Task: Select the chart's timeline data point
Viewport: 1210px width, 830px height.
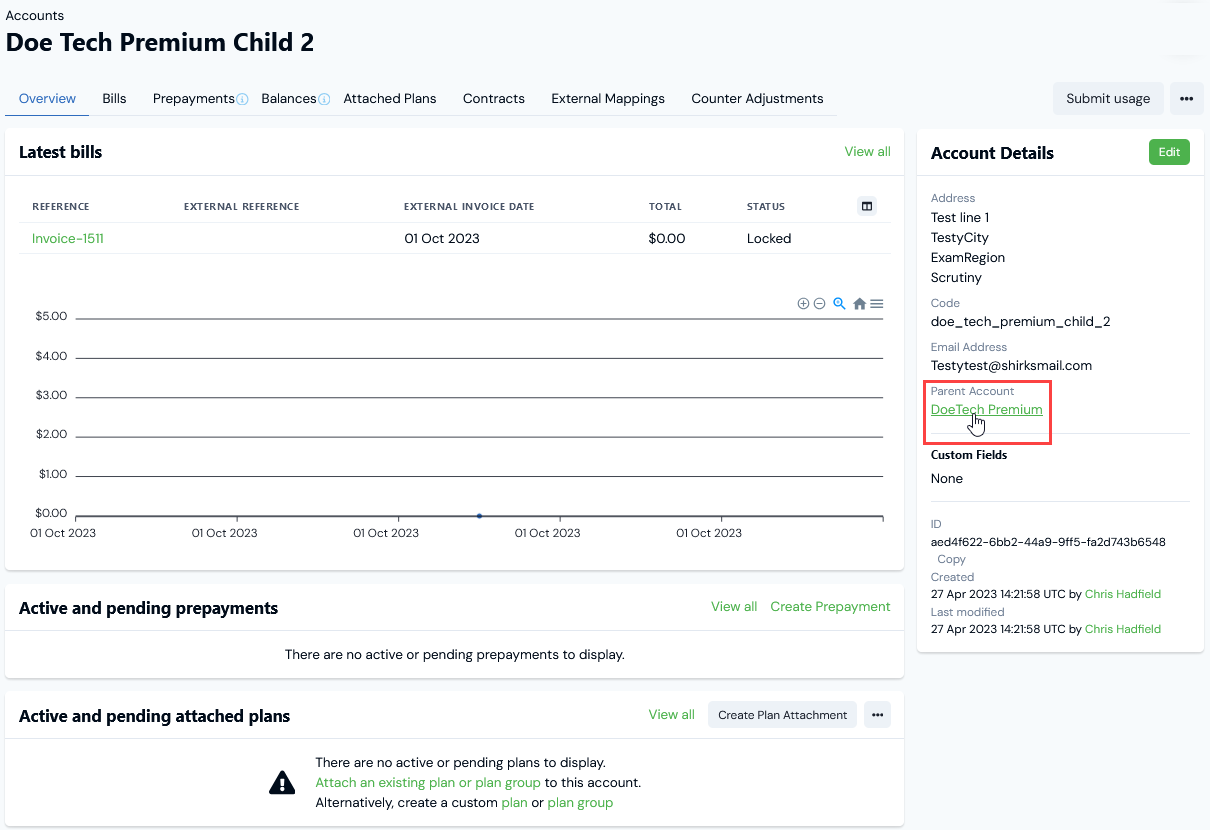Action: (x=479, y=514)
